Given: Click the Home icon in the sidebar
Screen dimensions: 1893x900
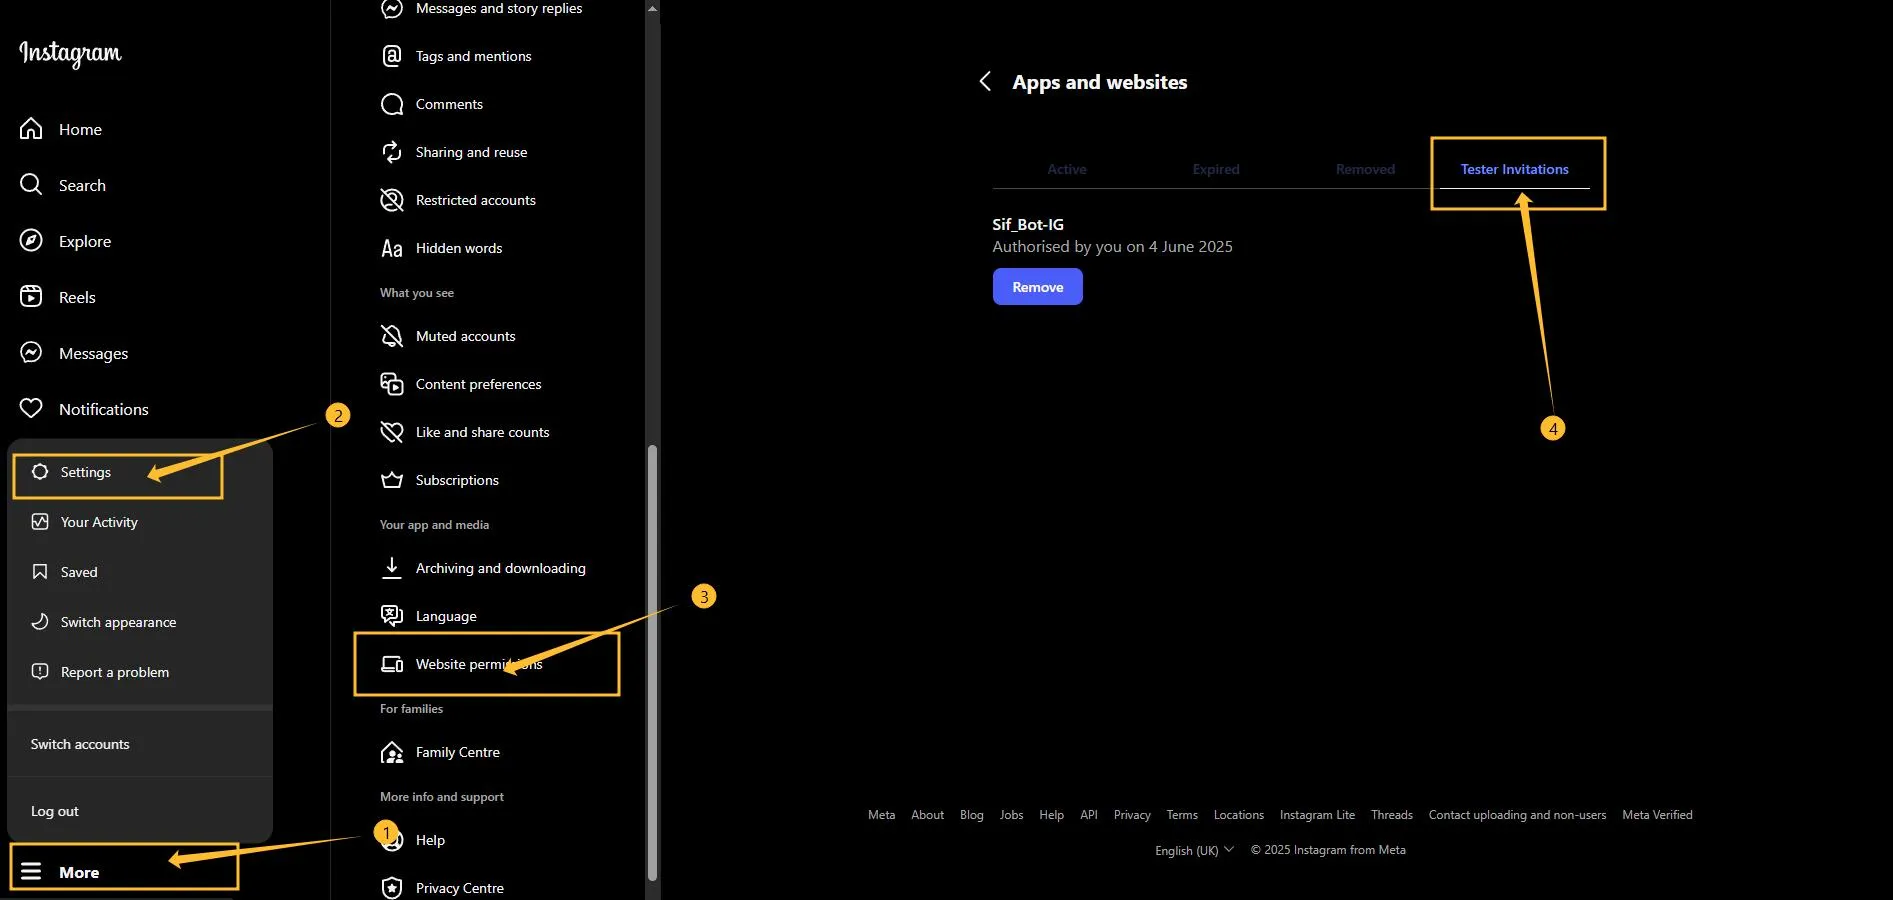Looking at the screenshot, I should 31,129.
